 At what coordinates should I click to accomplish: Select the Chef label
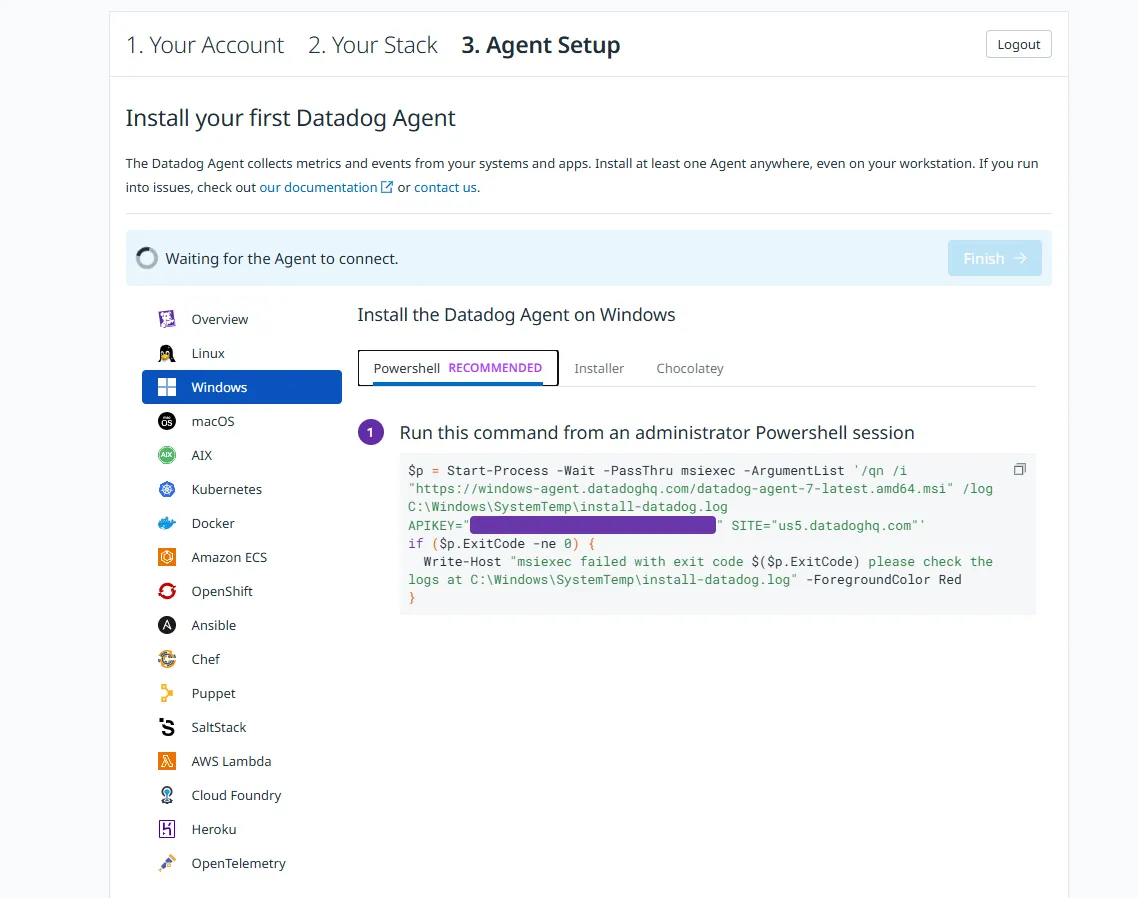(x=205, y=659)
